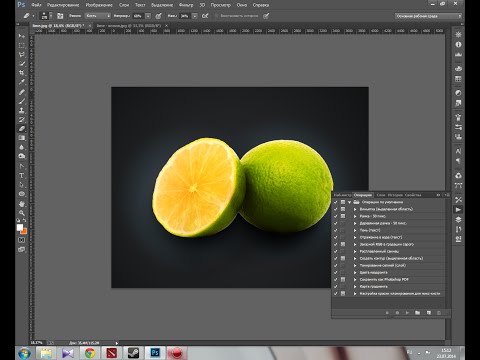Expand the 'Цвета квадранта' action
This screenshot has width=480, height=360.
pos(355,272)
